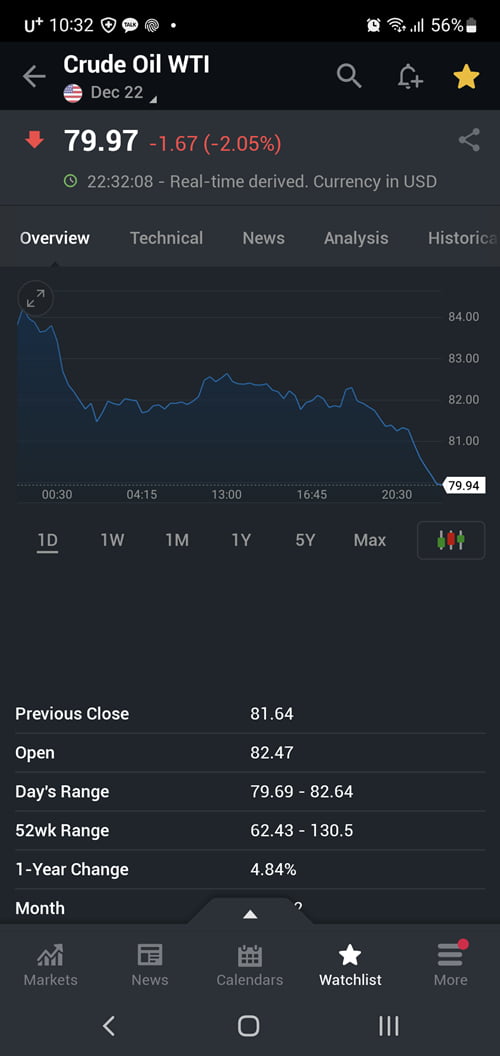
Task: Switch to the candlestick chart view
Action: tap(451, 540)
